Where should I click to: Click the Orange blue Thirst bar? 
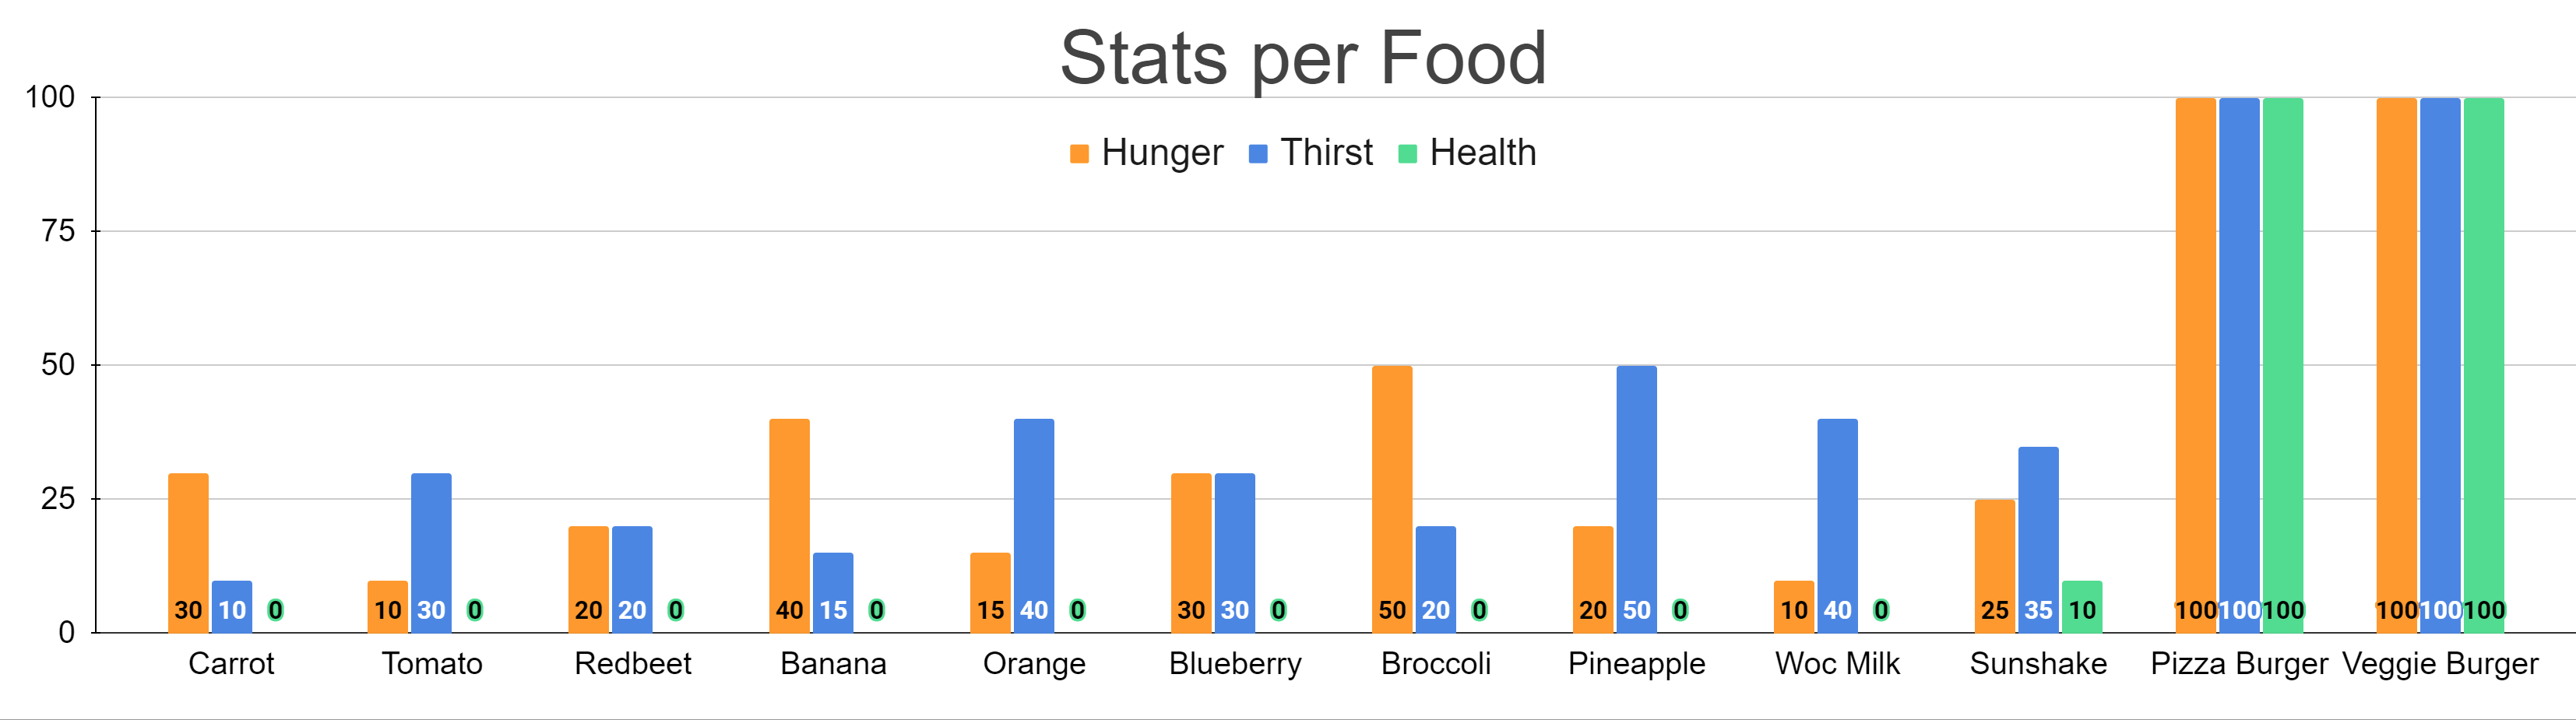(1033, 510)
